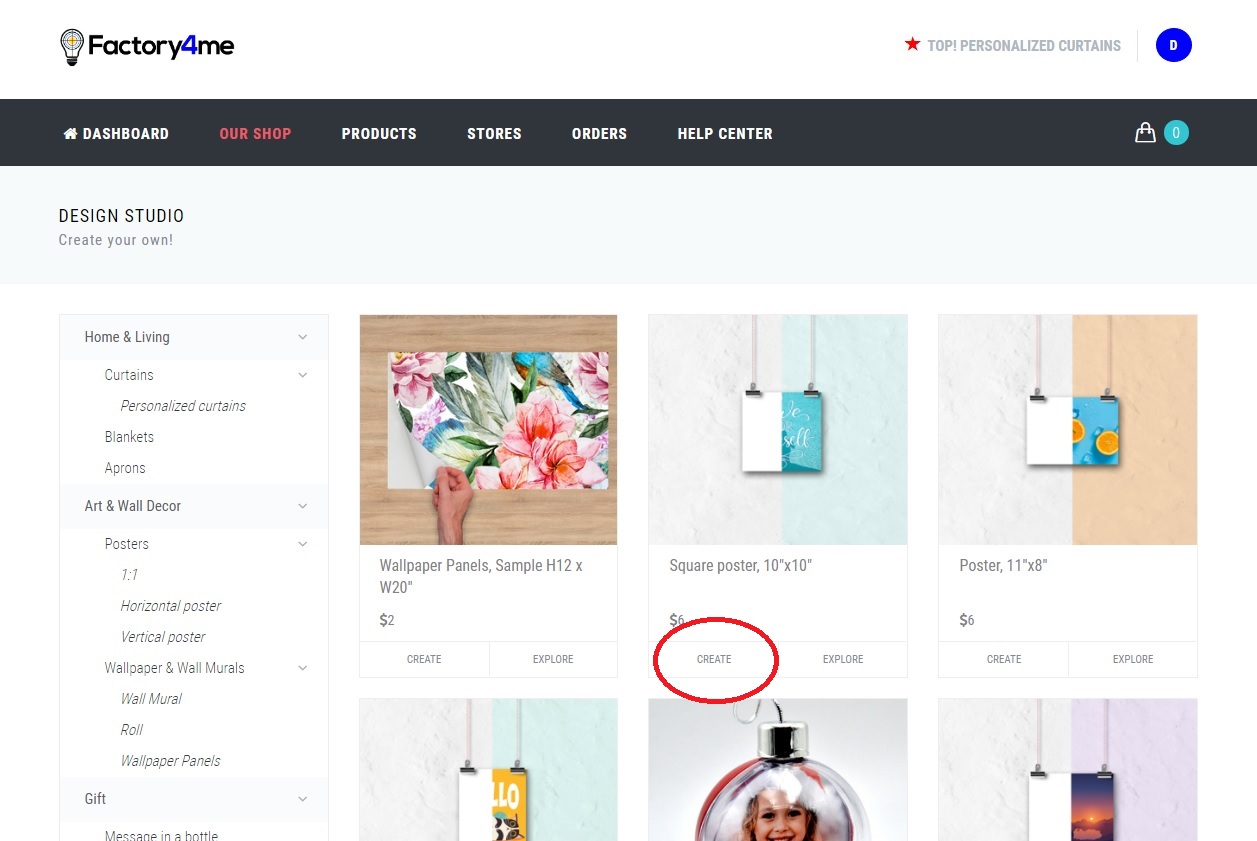Open Roll wallpaper subcategory
This screenshot has width=1257, height=841.
(132, 730)
